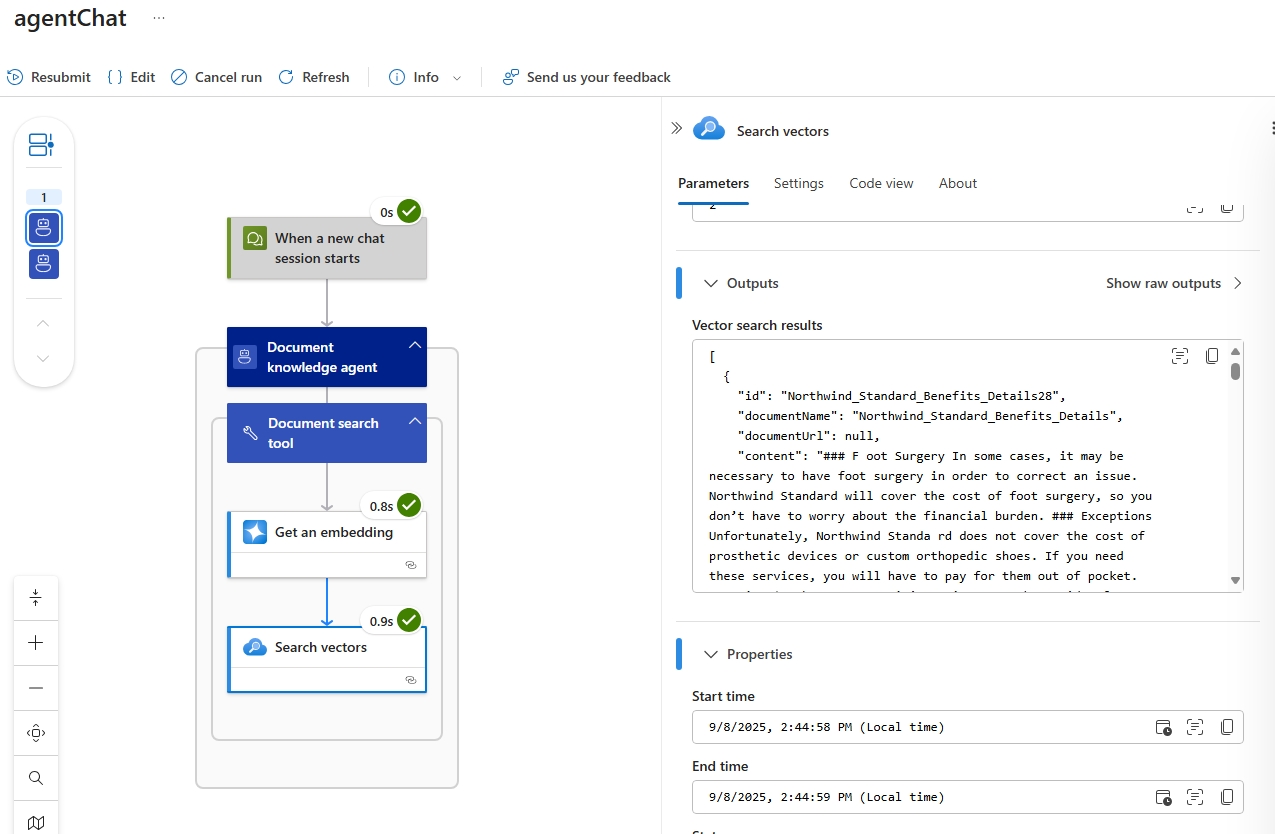The width and height of the screenshot is (1275, 834).
Task: Click the zoom in plus icon
Action: 36,643
